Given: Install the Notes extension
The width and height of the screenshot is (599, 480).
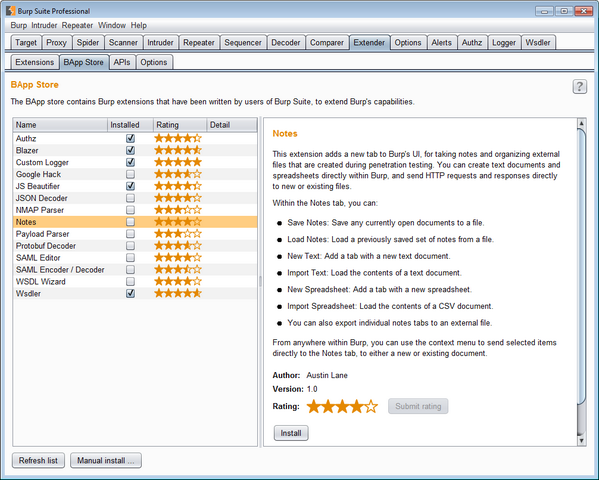Looking at the screenshot, I should point(291,433).
